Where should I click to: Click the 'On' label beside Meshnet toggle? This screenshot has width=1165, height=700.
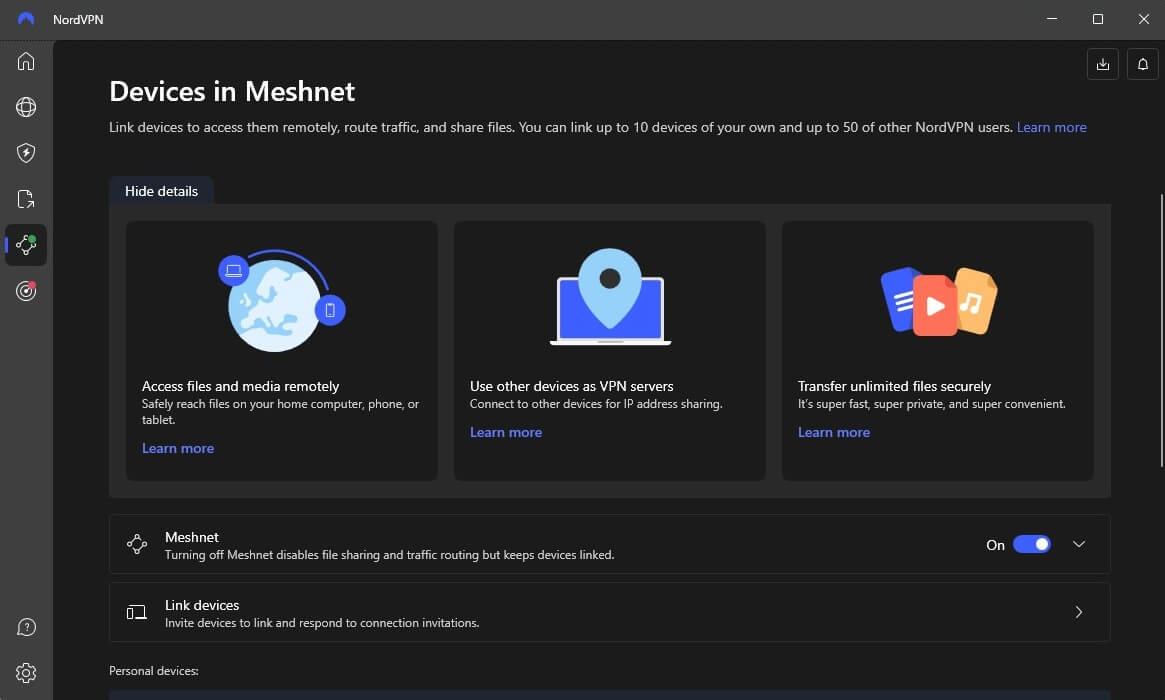[x=996, y=545]
